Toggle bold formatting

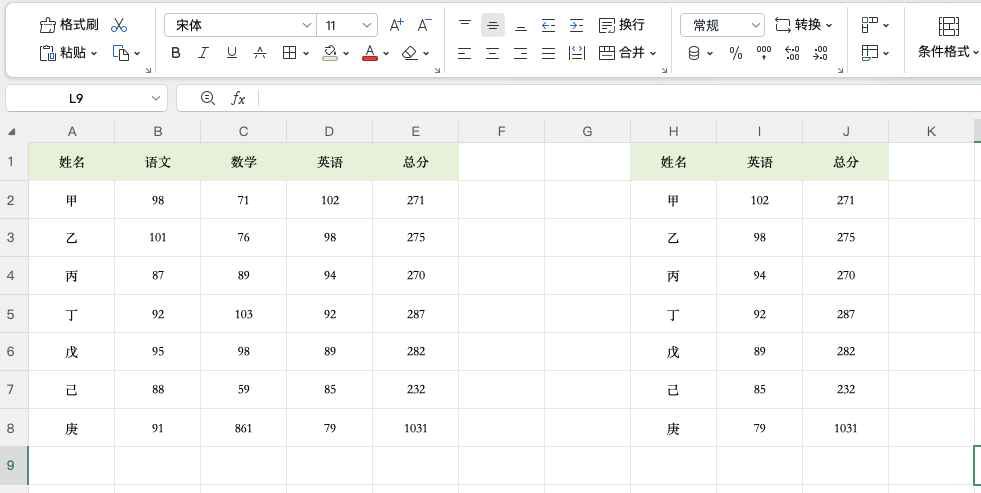pyautogui.click(x=176, y=53)
